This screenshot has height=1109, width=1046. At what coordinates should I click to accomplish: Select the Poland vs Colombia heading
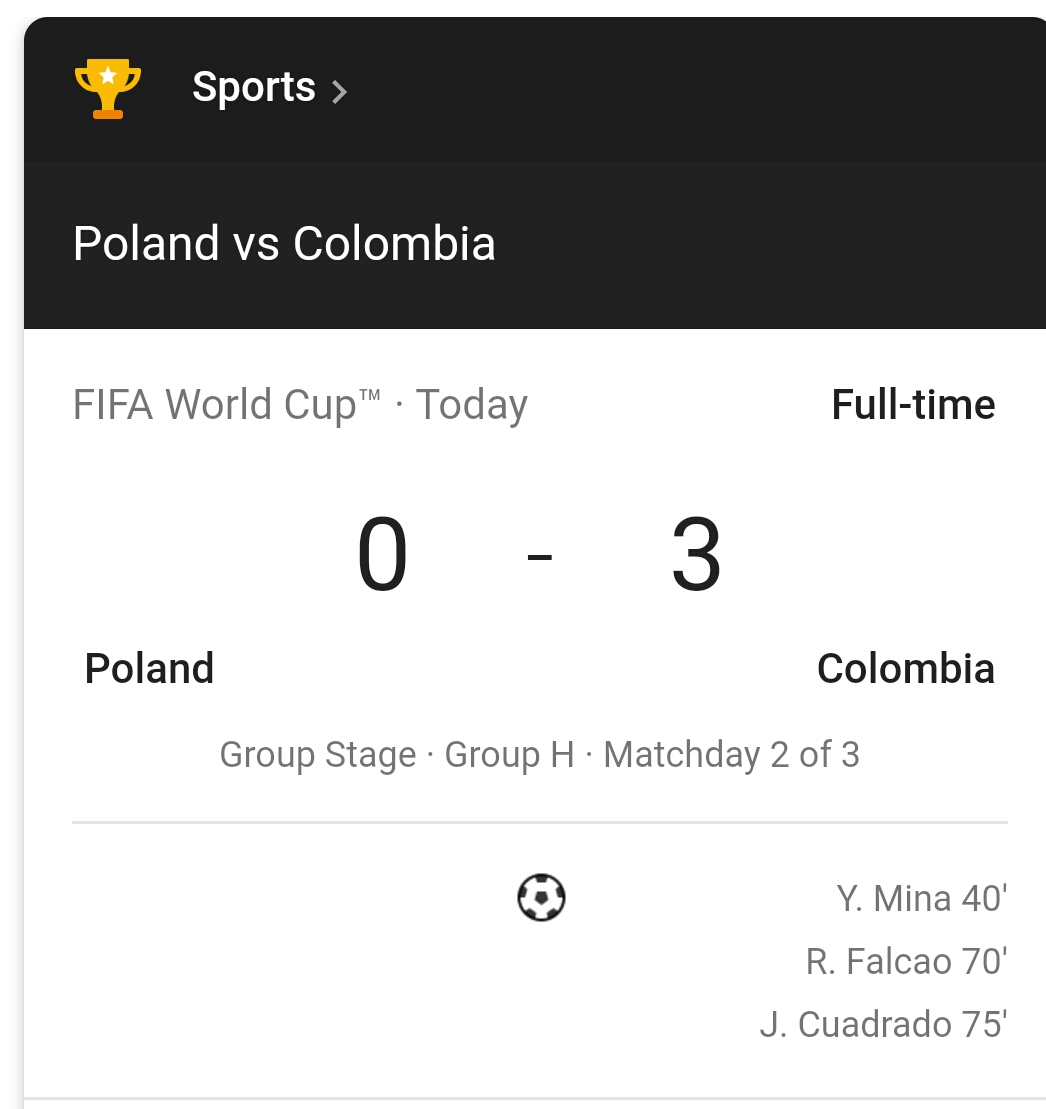click(284, 244)
